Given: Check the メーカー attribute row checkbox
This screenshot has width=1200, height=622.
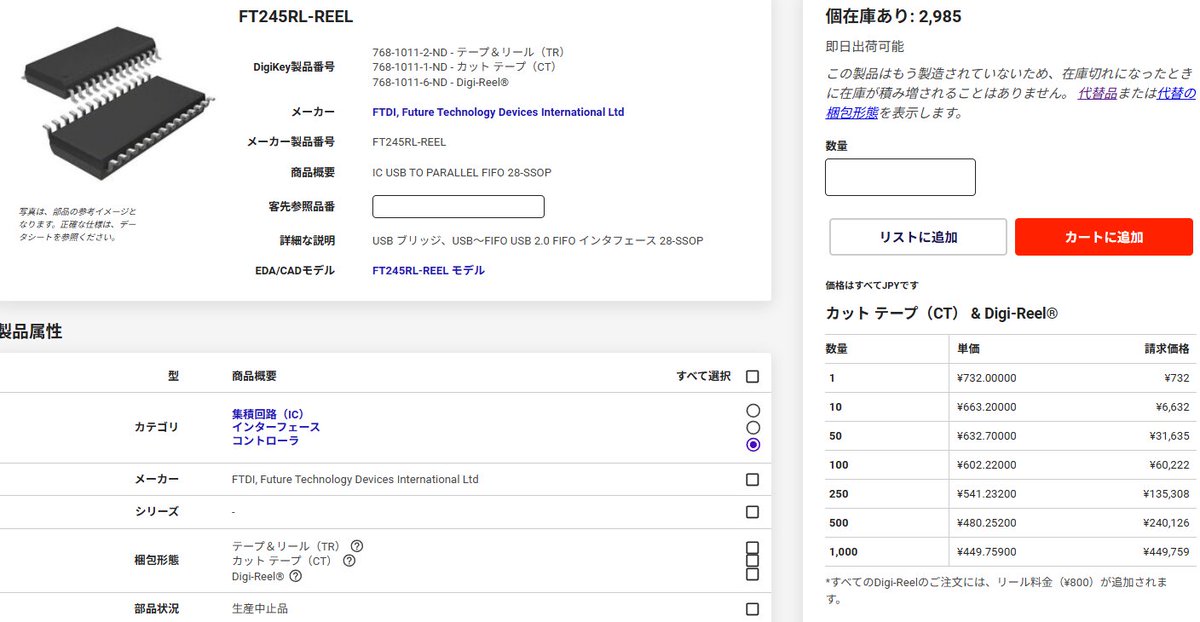Looking at the screenshot, I should click(x=752, y=480).
